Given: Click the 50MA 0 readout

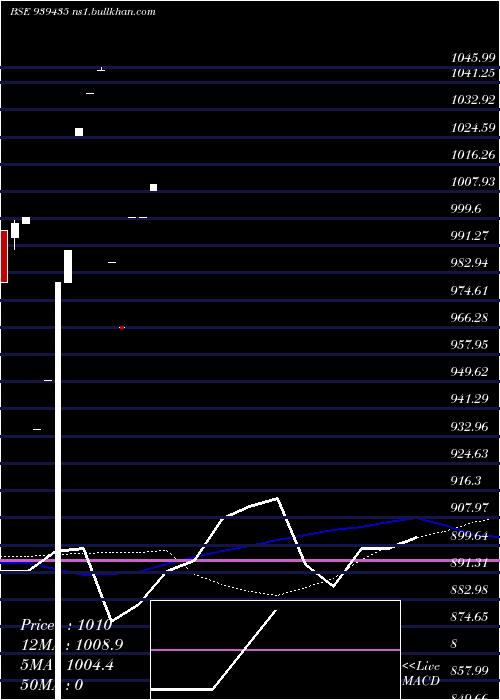Looking at the screenshot, I should (x=52, y=685).
